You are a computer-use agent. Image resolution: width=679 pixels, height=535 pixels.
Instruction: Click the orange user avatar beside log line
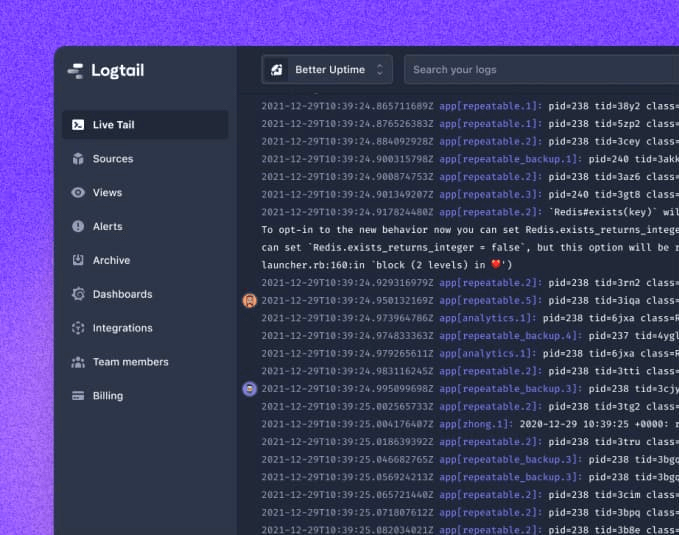coord(250,300)
